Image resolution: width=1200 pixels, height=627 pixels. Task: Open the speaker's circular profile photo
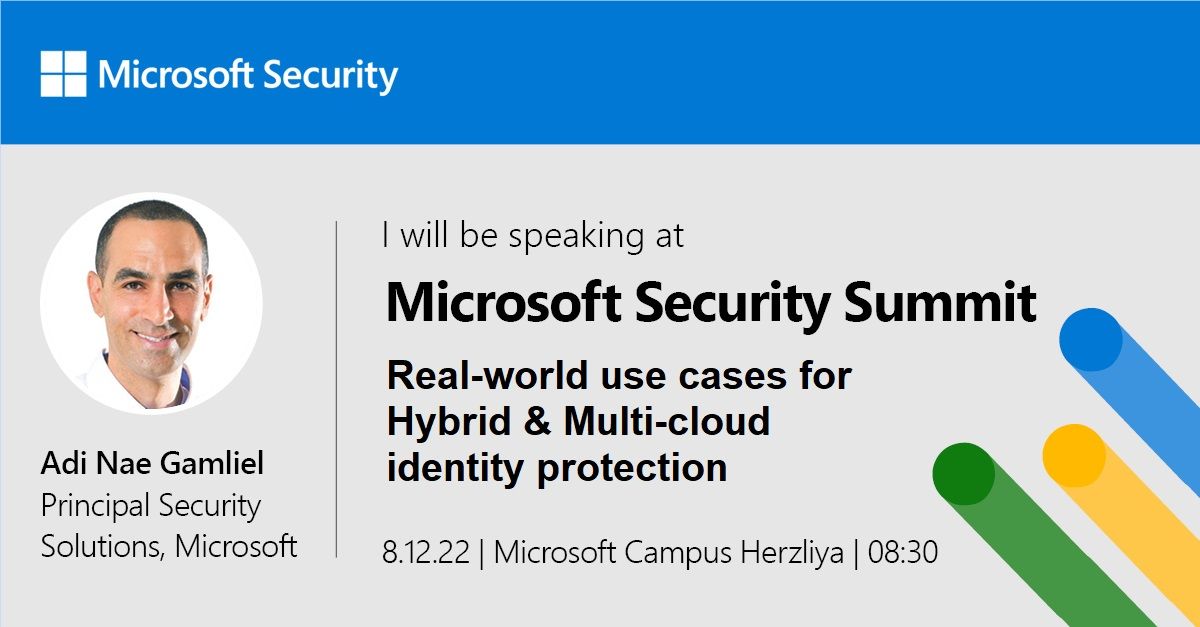151,304
